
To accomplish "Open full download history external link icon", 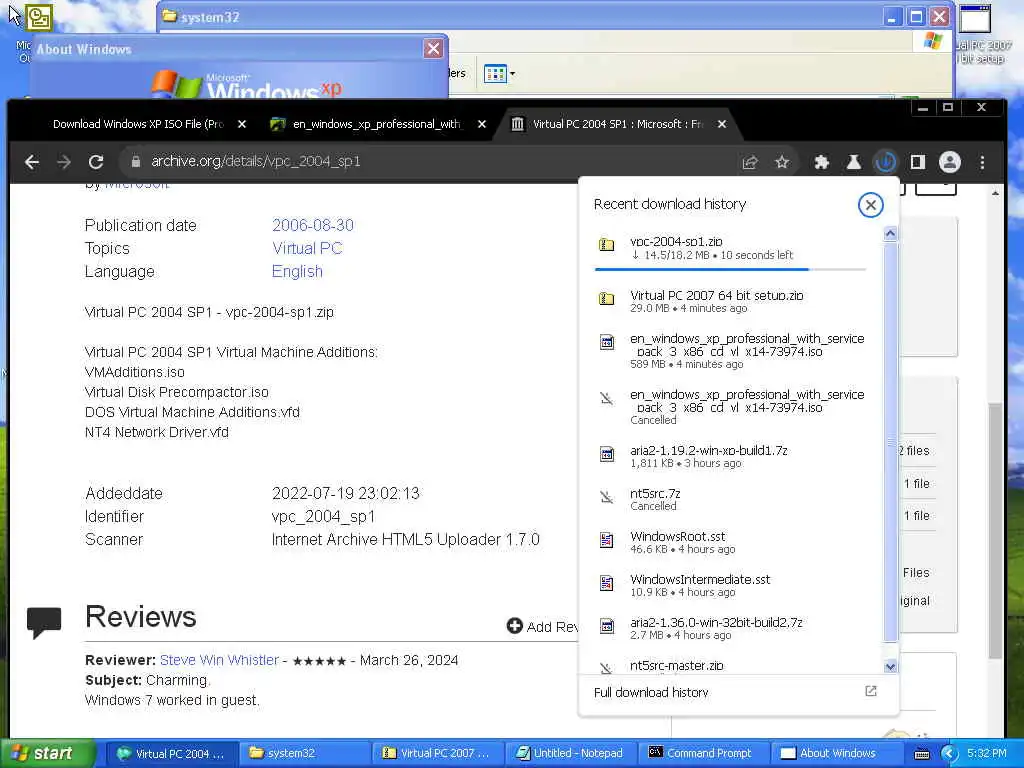I will pyautogui.click(x=871, y=691).
